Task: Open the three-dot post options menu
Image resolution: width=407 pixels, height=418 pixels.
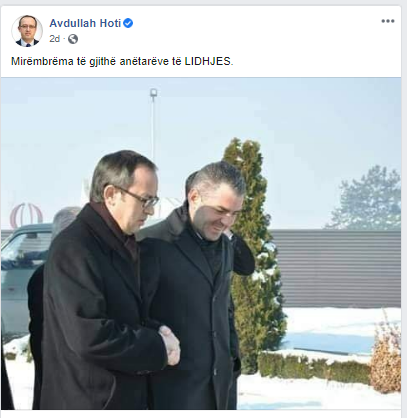Action: 388,21
